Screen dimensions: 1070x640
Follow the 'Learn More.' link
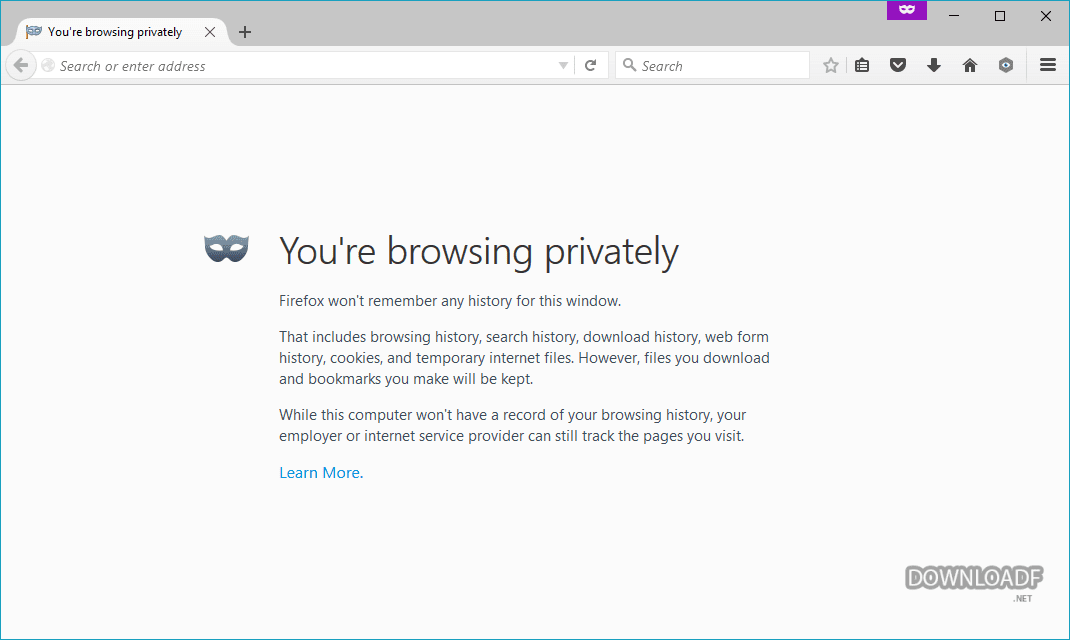(x=321, y=473)
